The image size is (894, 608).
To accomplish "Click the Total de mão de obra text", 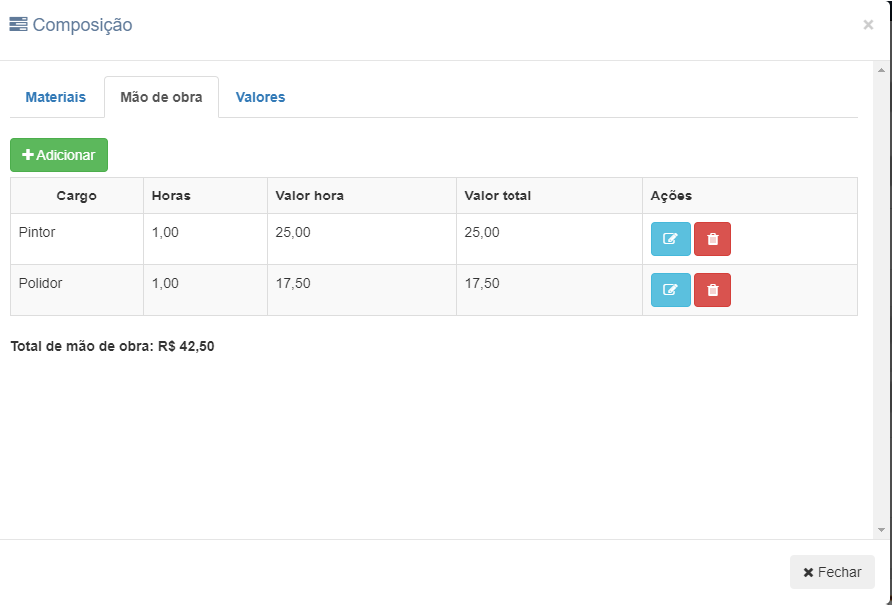I will pyautogui.click(x=112, y=347).
